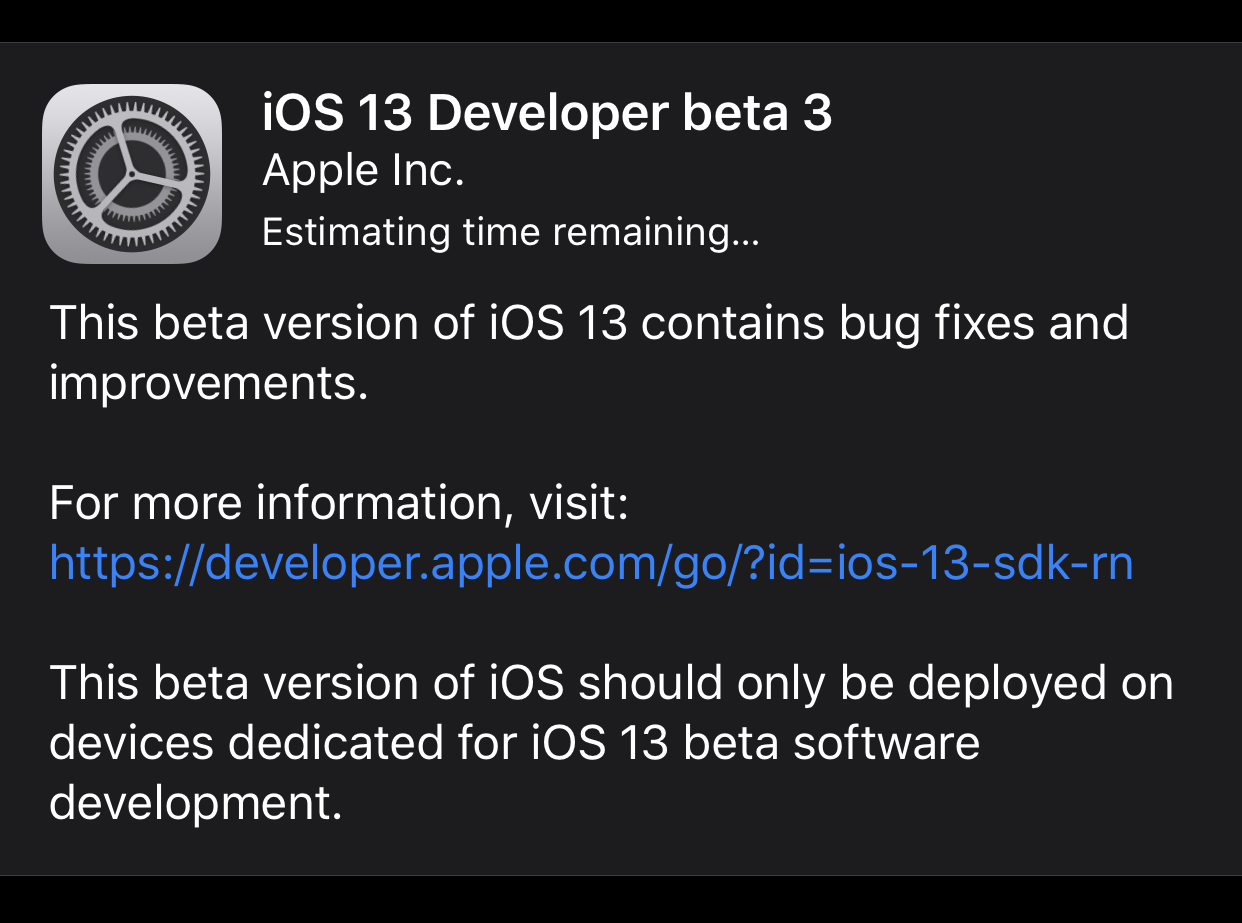Viewport: 1242px width, 923px height.
Task: Tap the word 'development.' at the bottom
Action: (x=195, y=803)
